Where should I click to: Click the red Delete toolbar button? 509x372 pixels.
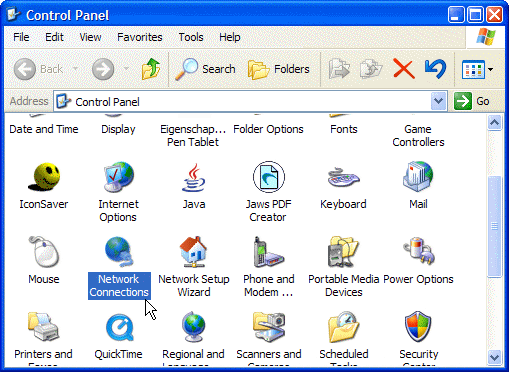pyautogui.click(x=404, y=69)
